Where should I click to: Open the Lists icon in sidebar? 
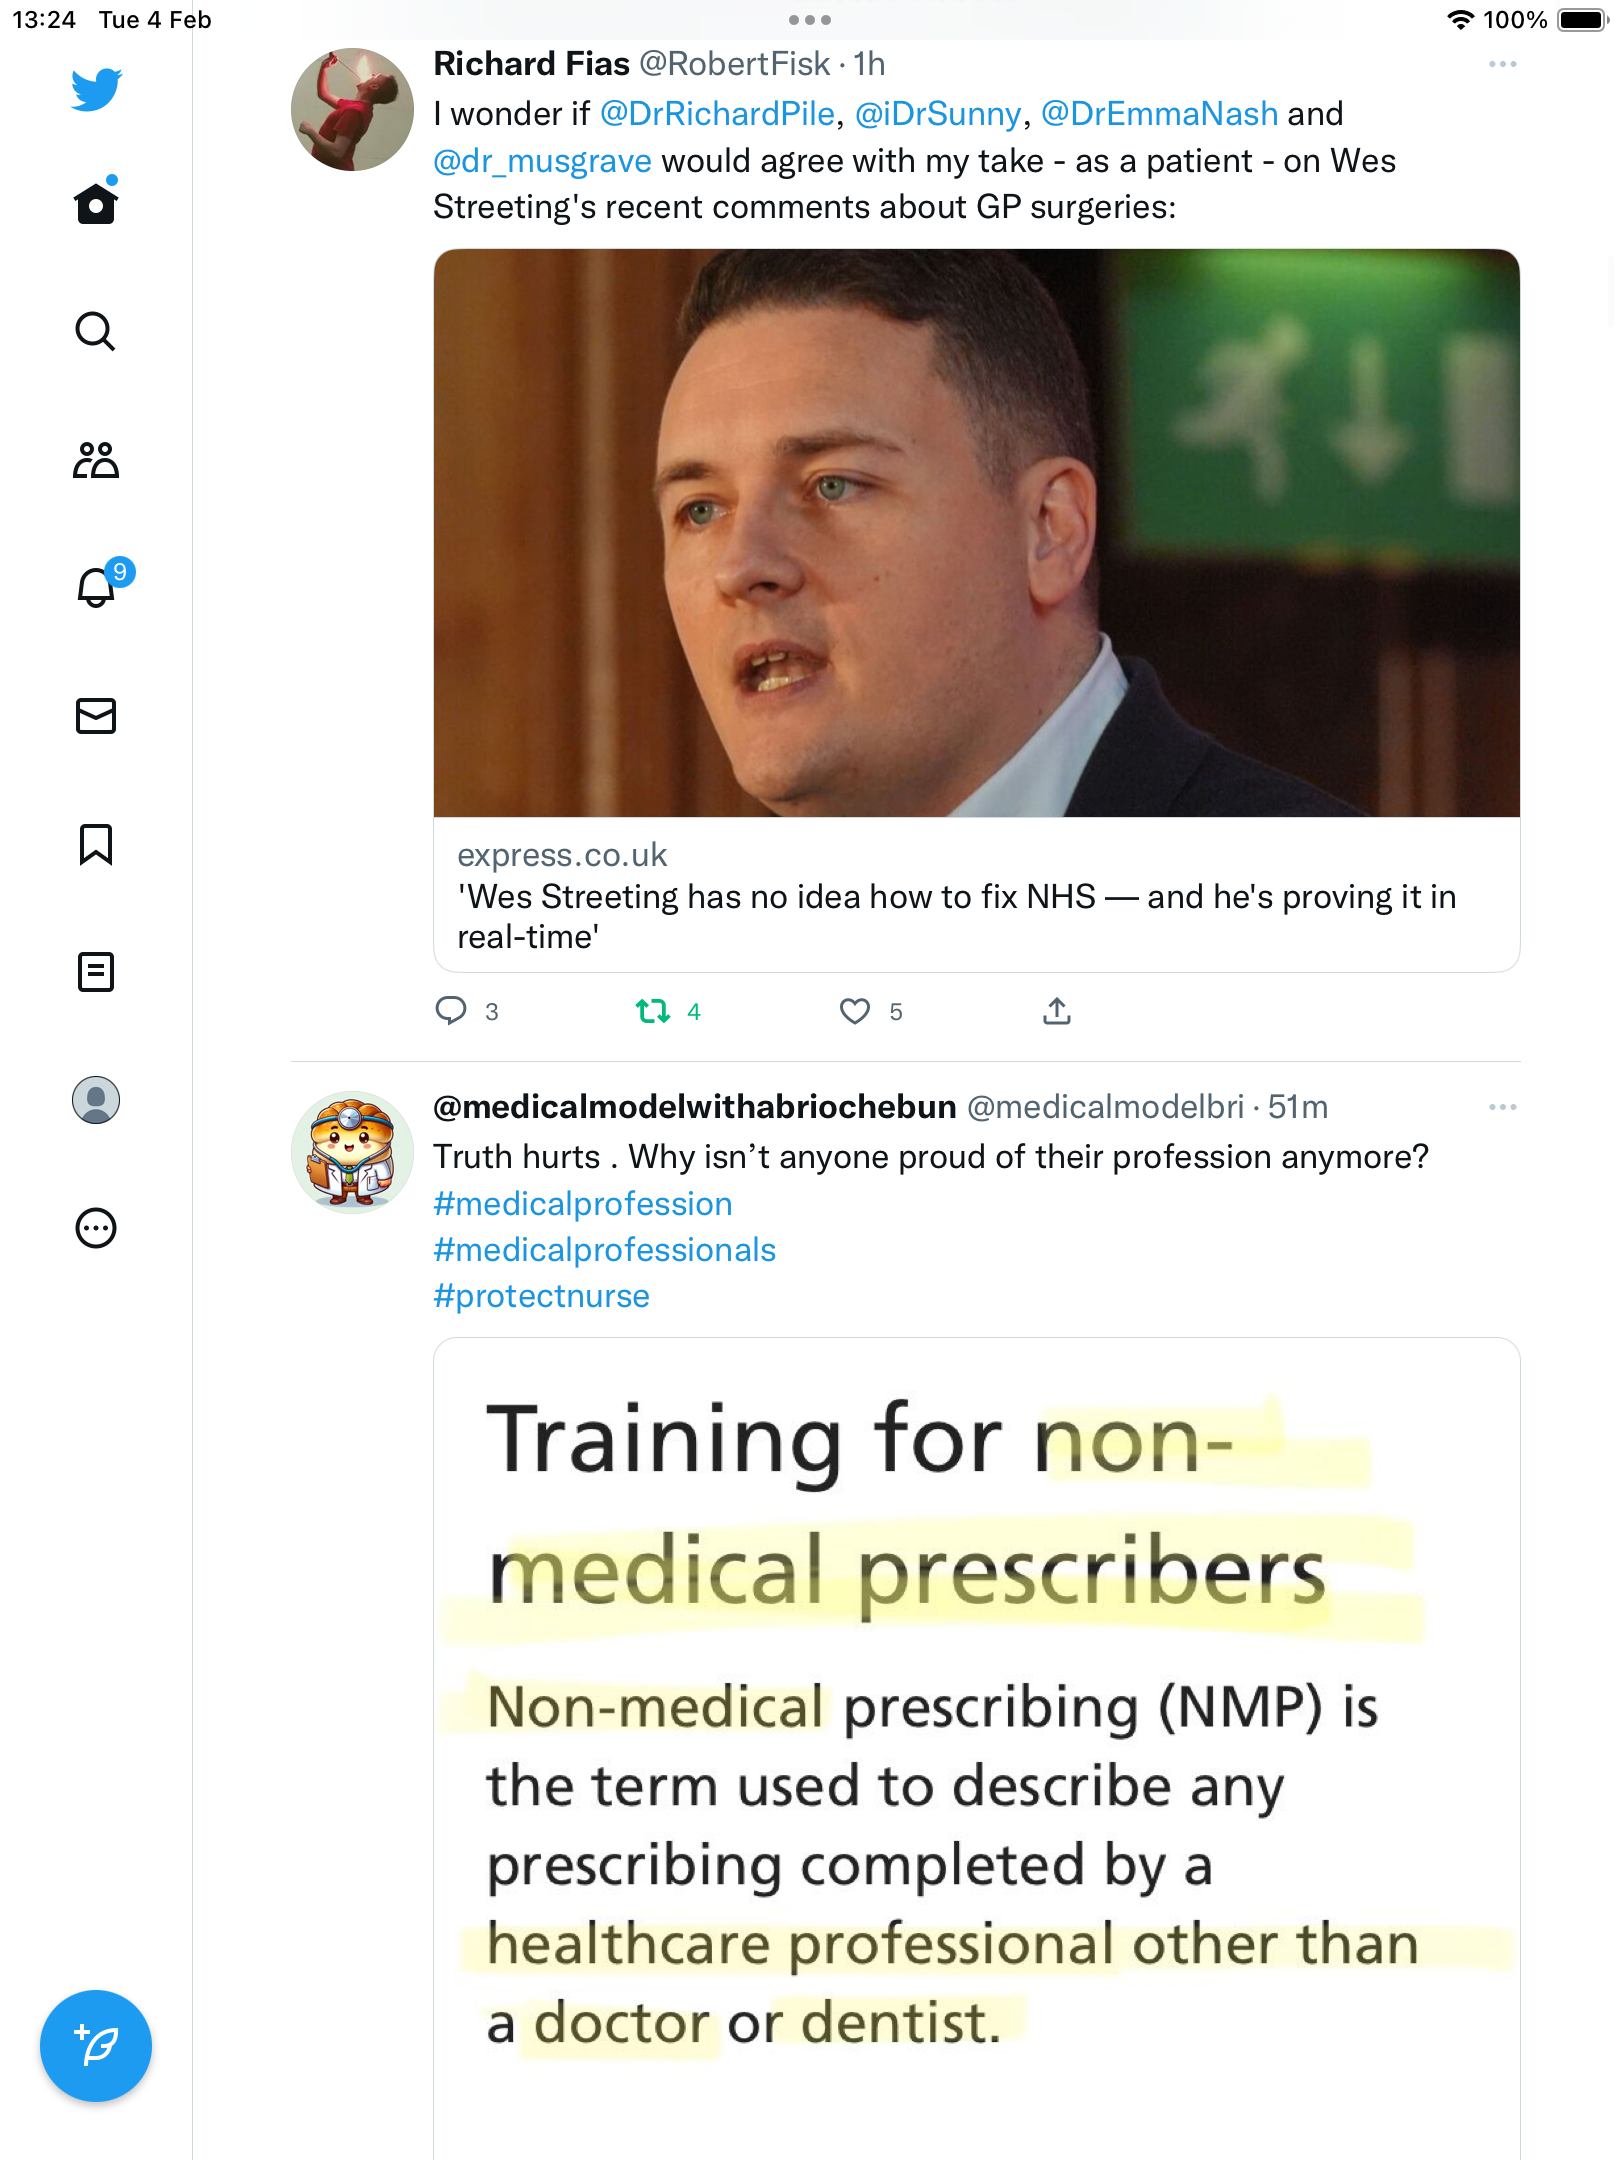pos(96,972)
